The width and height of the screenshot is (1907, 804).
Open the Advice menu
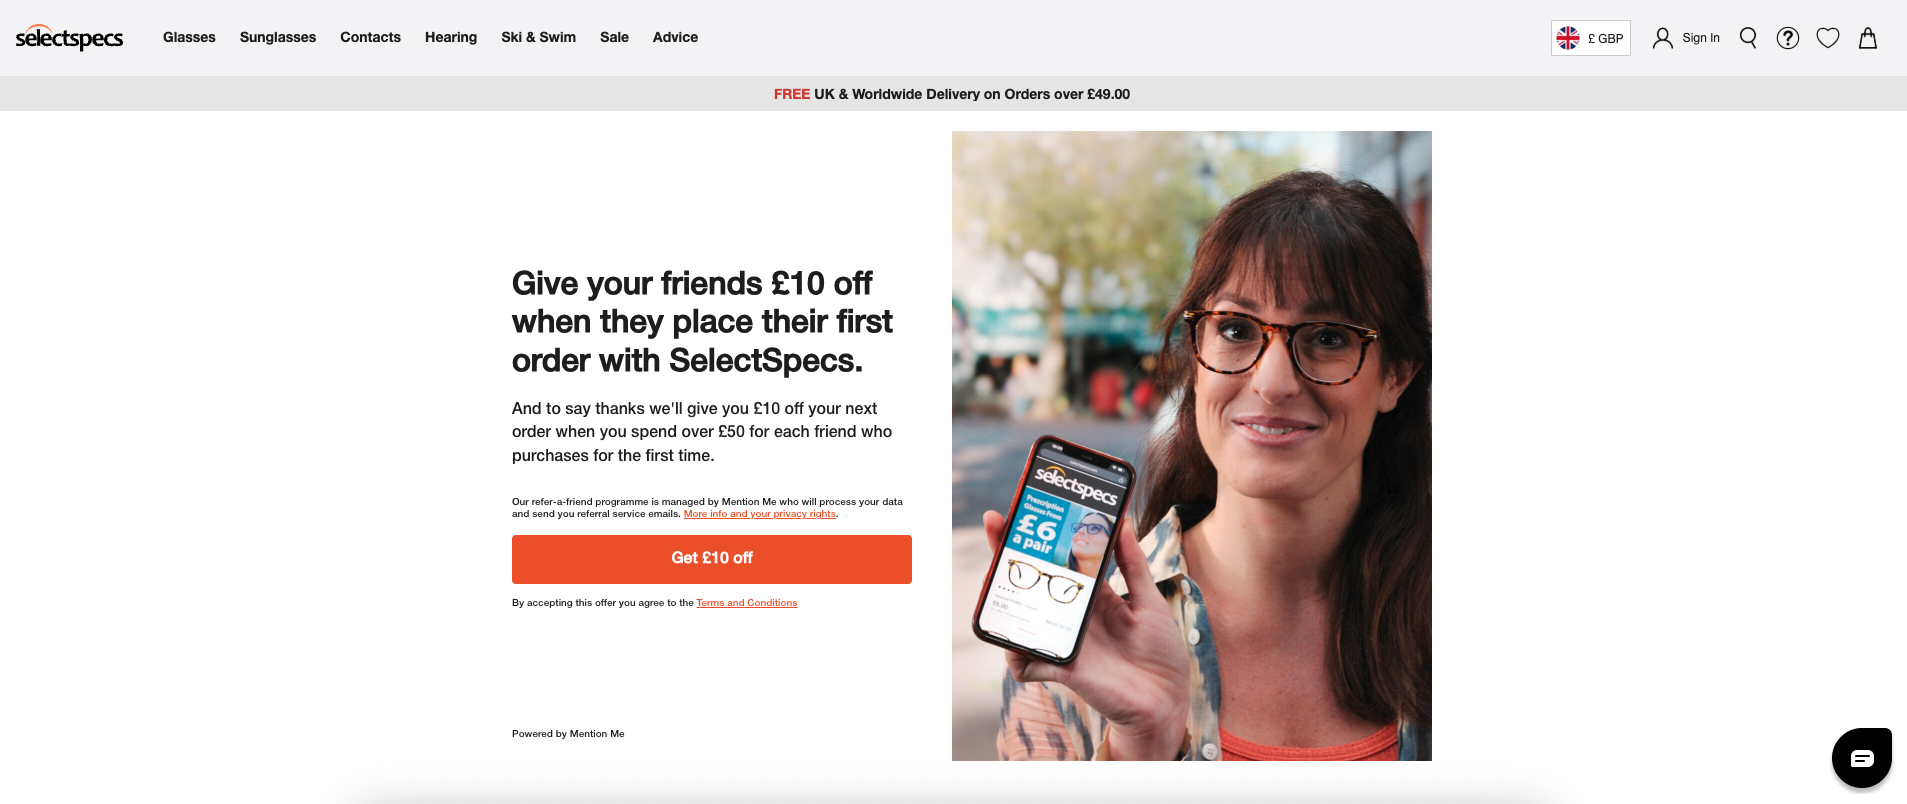point(675,37)
